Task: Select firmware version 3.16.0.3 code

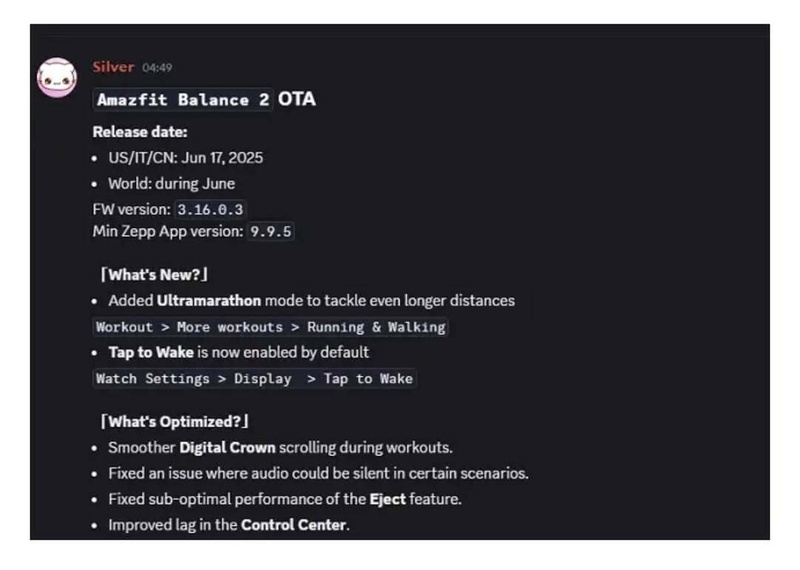Action: (x=210, y=209)
